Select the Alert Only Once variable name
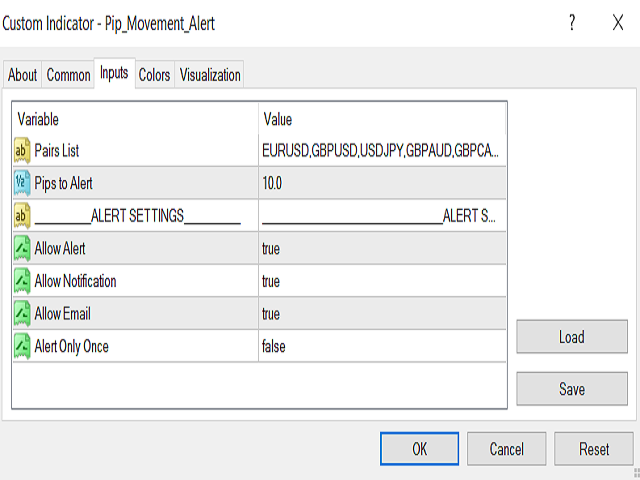 click(x=71, y=347)
